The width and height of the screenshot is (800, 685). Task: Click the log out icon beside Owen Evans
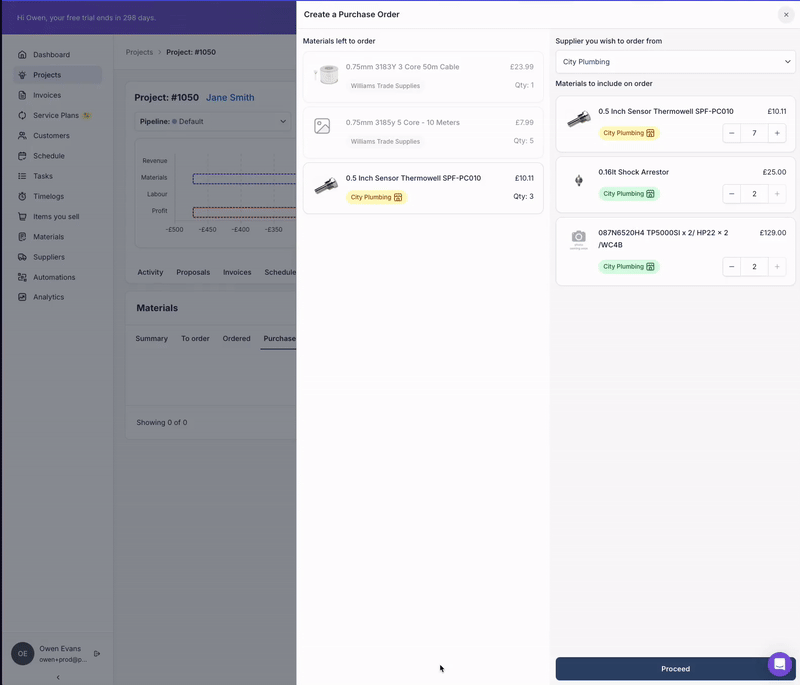(x=97, y=654)
